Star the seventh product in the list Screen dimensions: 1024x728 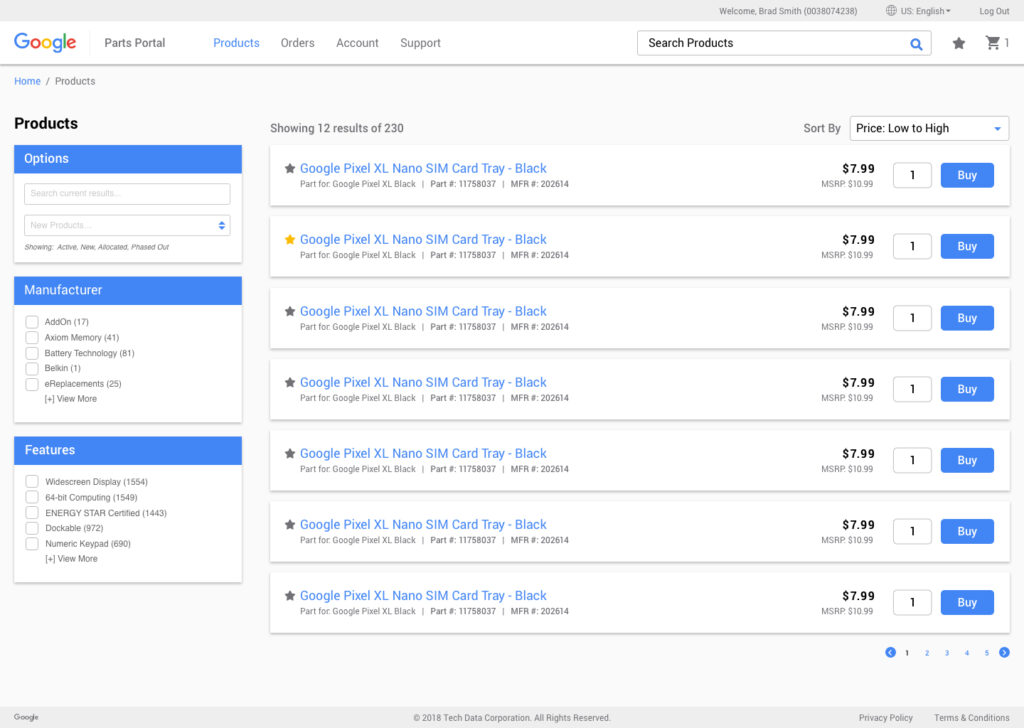tap(290, 596)
